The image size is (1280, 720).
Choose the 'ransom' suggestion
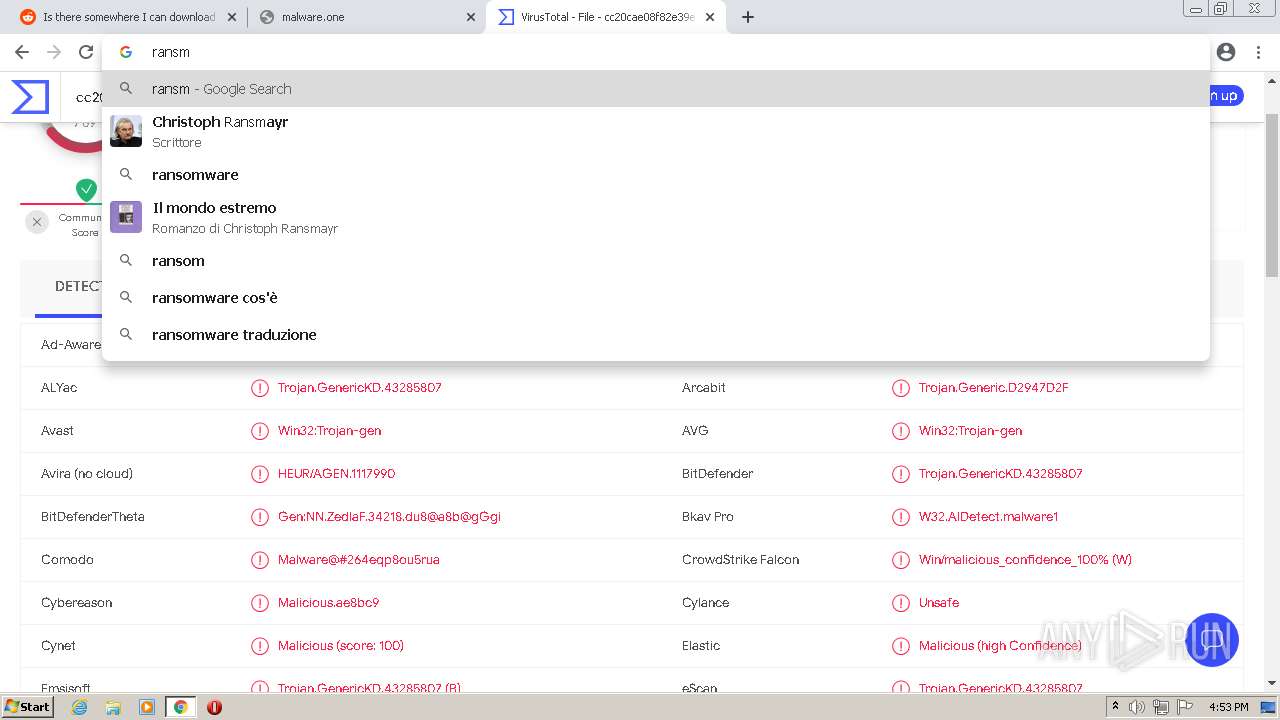pos(656,261)
